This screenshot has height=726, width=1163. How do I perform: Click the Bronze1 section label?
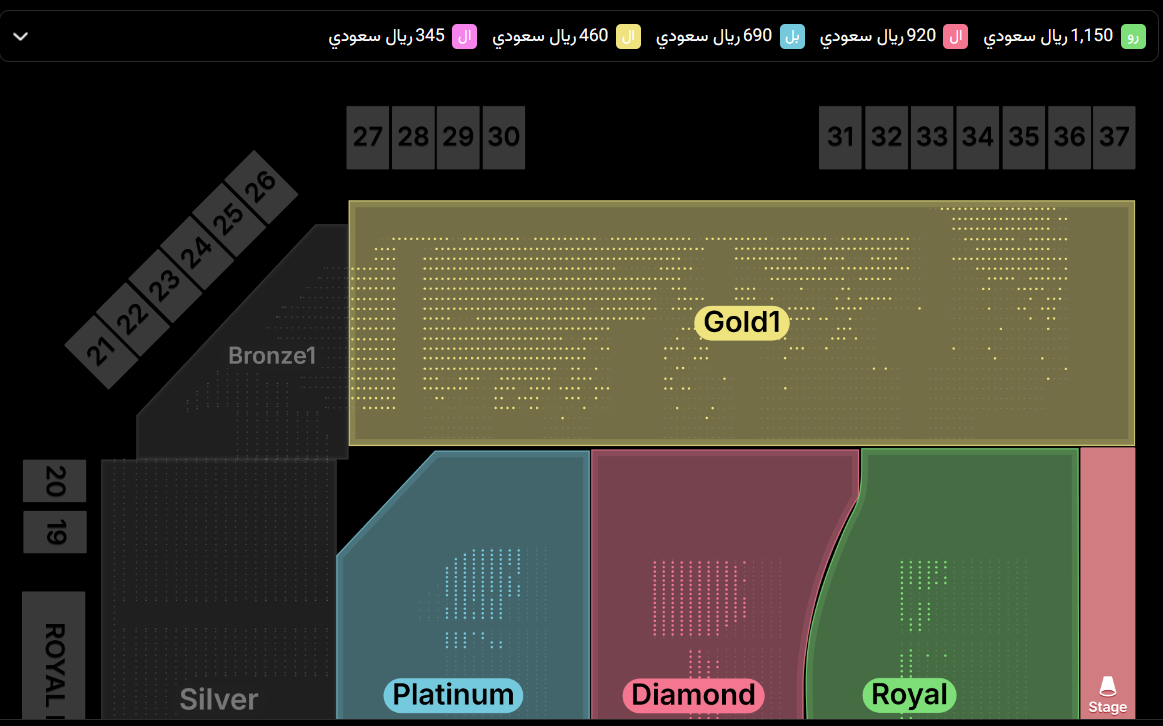tap(272, 355)
